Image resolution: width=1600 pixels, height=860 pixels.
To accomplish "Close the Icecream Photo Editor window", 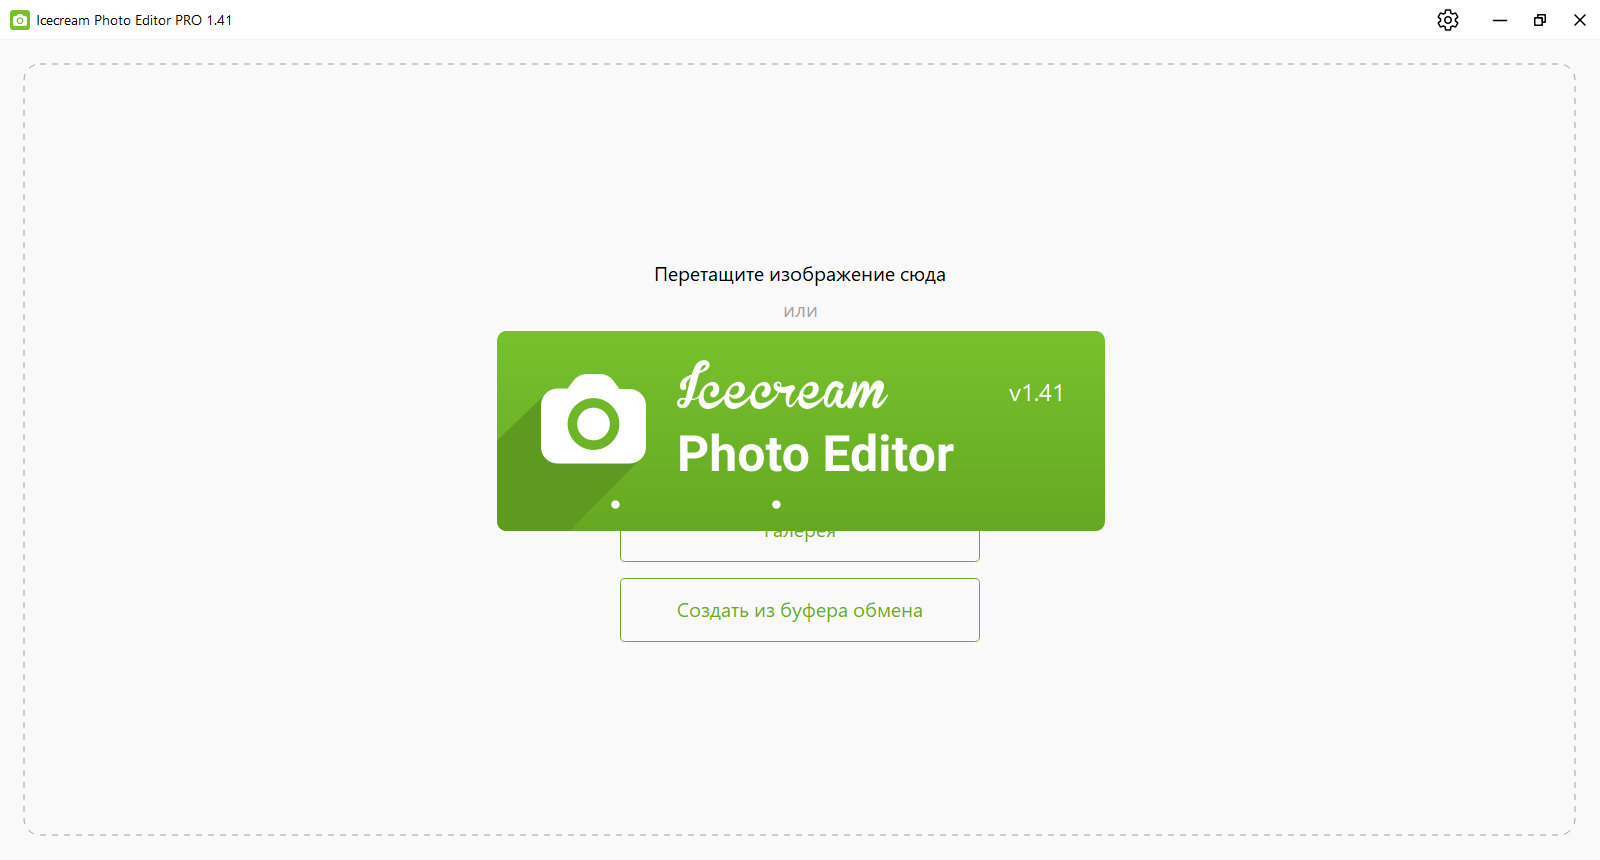I will 1580,20.
